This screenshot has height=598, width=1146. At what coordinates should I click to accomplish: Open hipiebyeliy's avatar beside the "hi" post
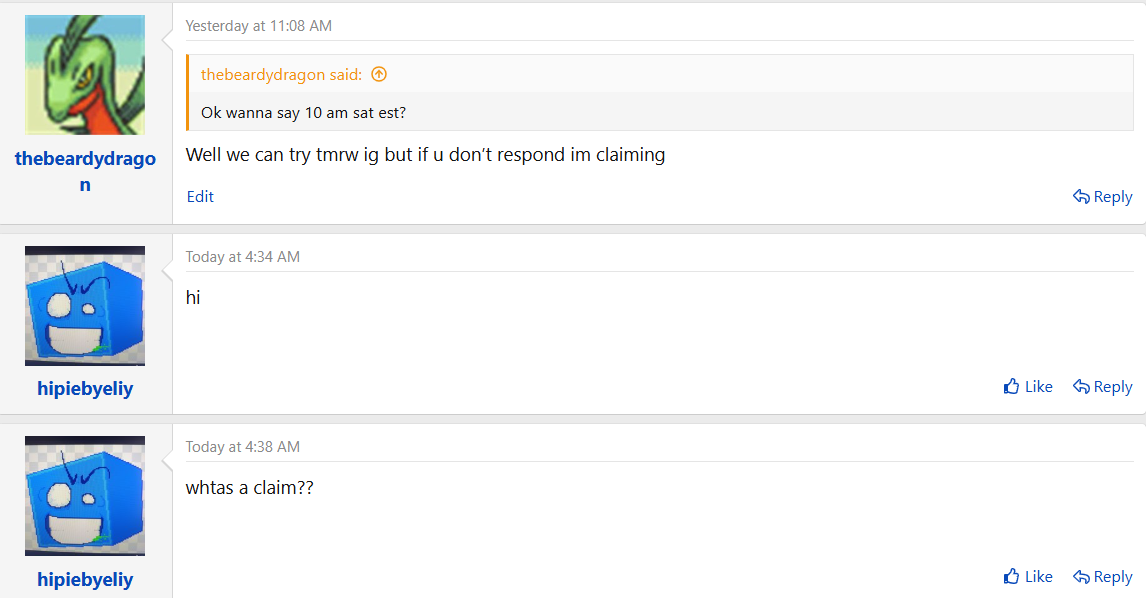tap(85, 306)
